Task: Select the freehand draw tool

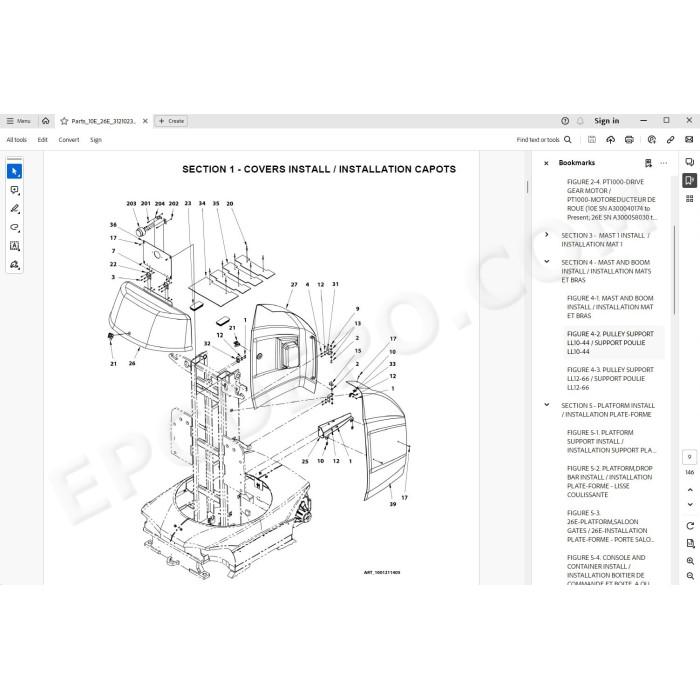Action: click(x=15, y=228)
